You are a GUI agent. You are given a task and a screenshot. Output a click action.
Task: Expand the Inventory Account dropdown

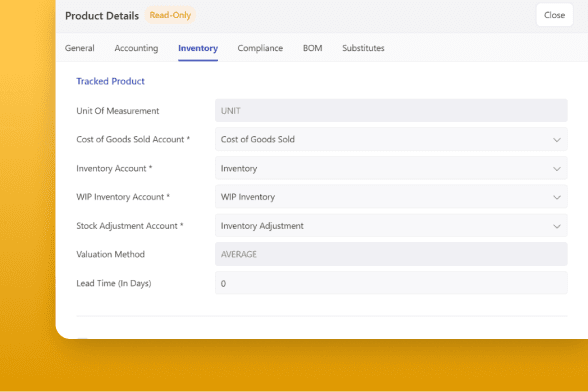click(391, 168)
